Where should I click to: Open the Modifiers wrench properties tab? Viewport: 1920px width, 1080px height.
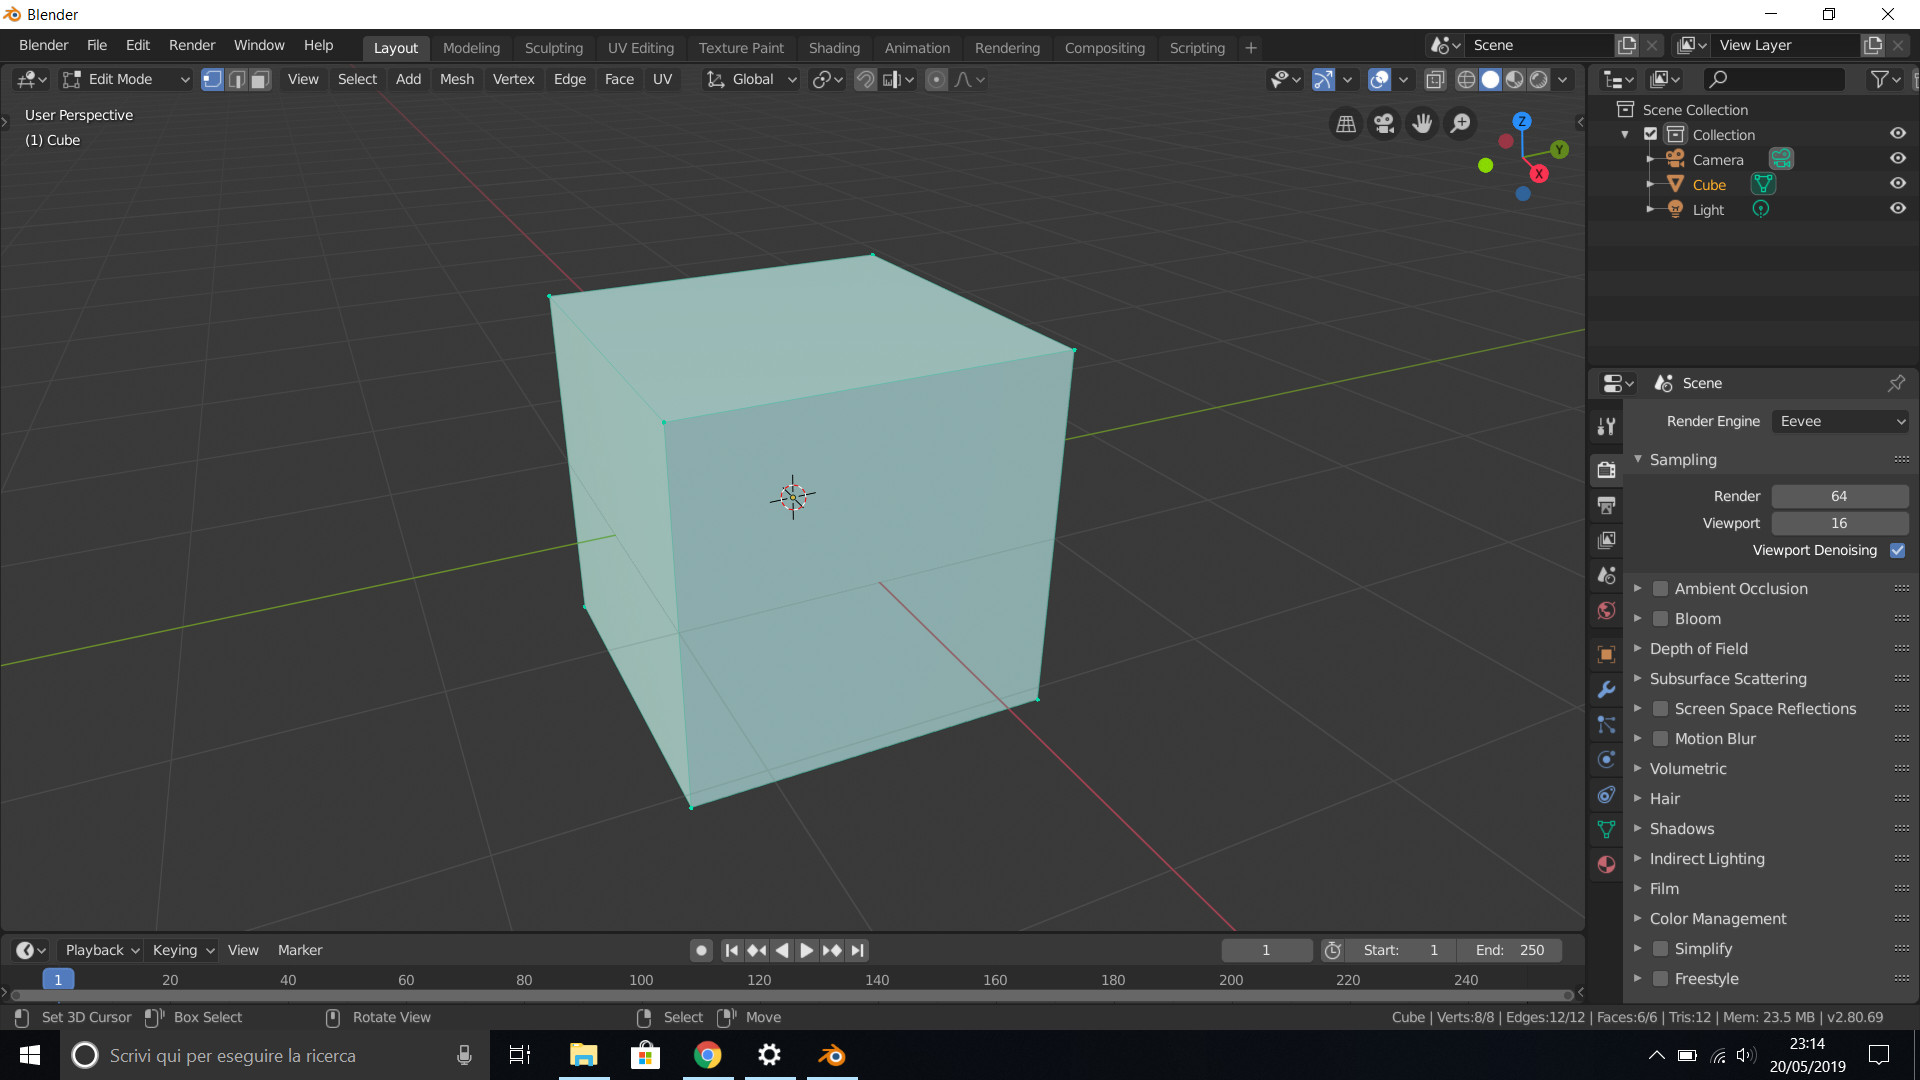(1607, 690)
